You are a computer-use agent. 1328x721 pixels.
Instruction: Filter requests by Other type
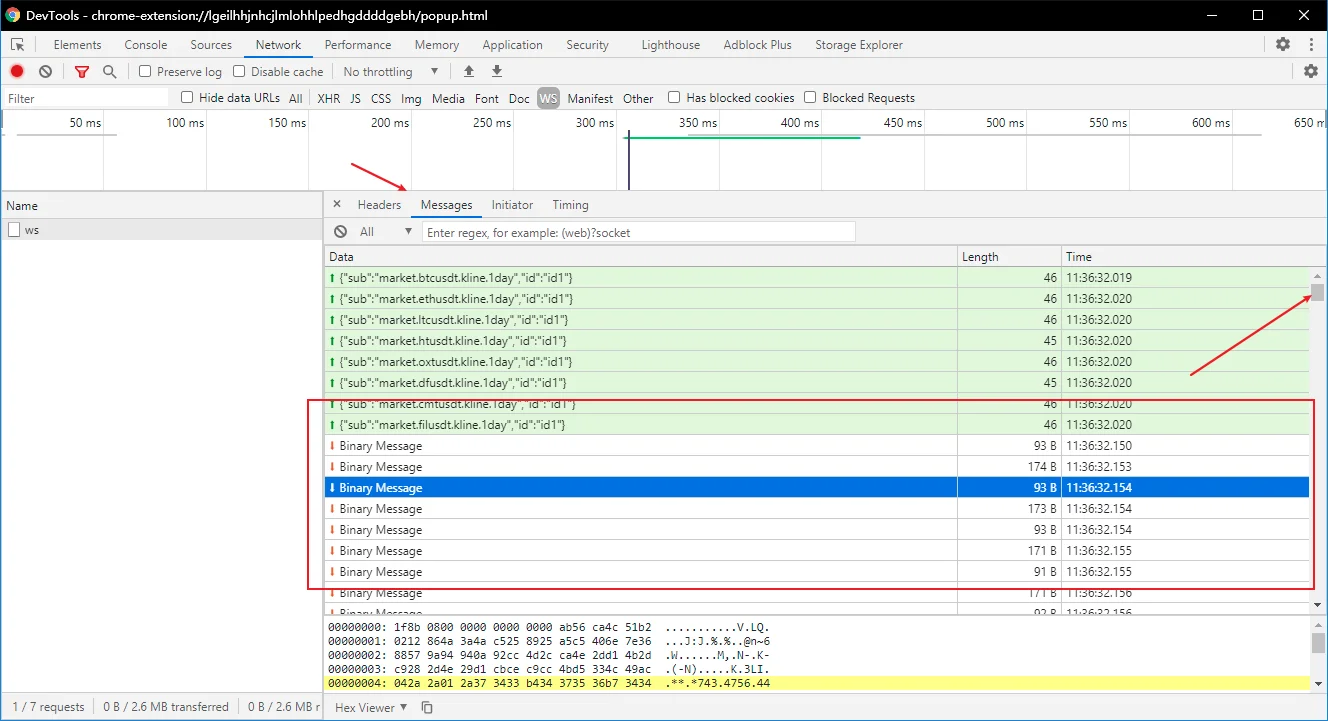coord(638,98)
